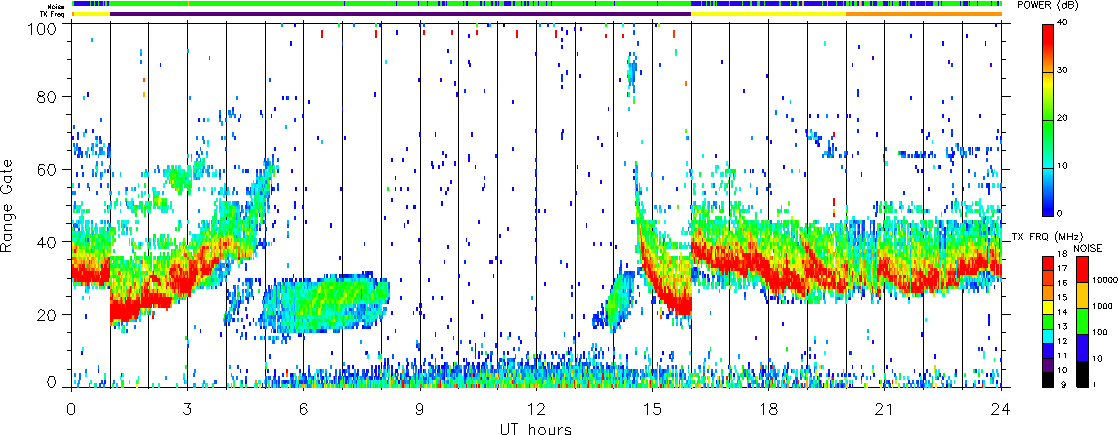
Task: Click the purple swatch in the TX FRQ legend
Action: [x=1047, y=365]
